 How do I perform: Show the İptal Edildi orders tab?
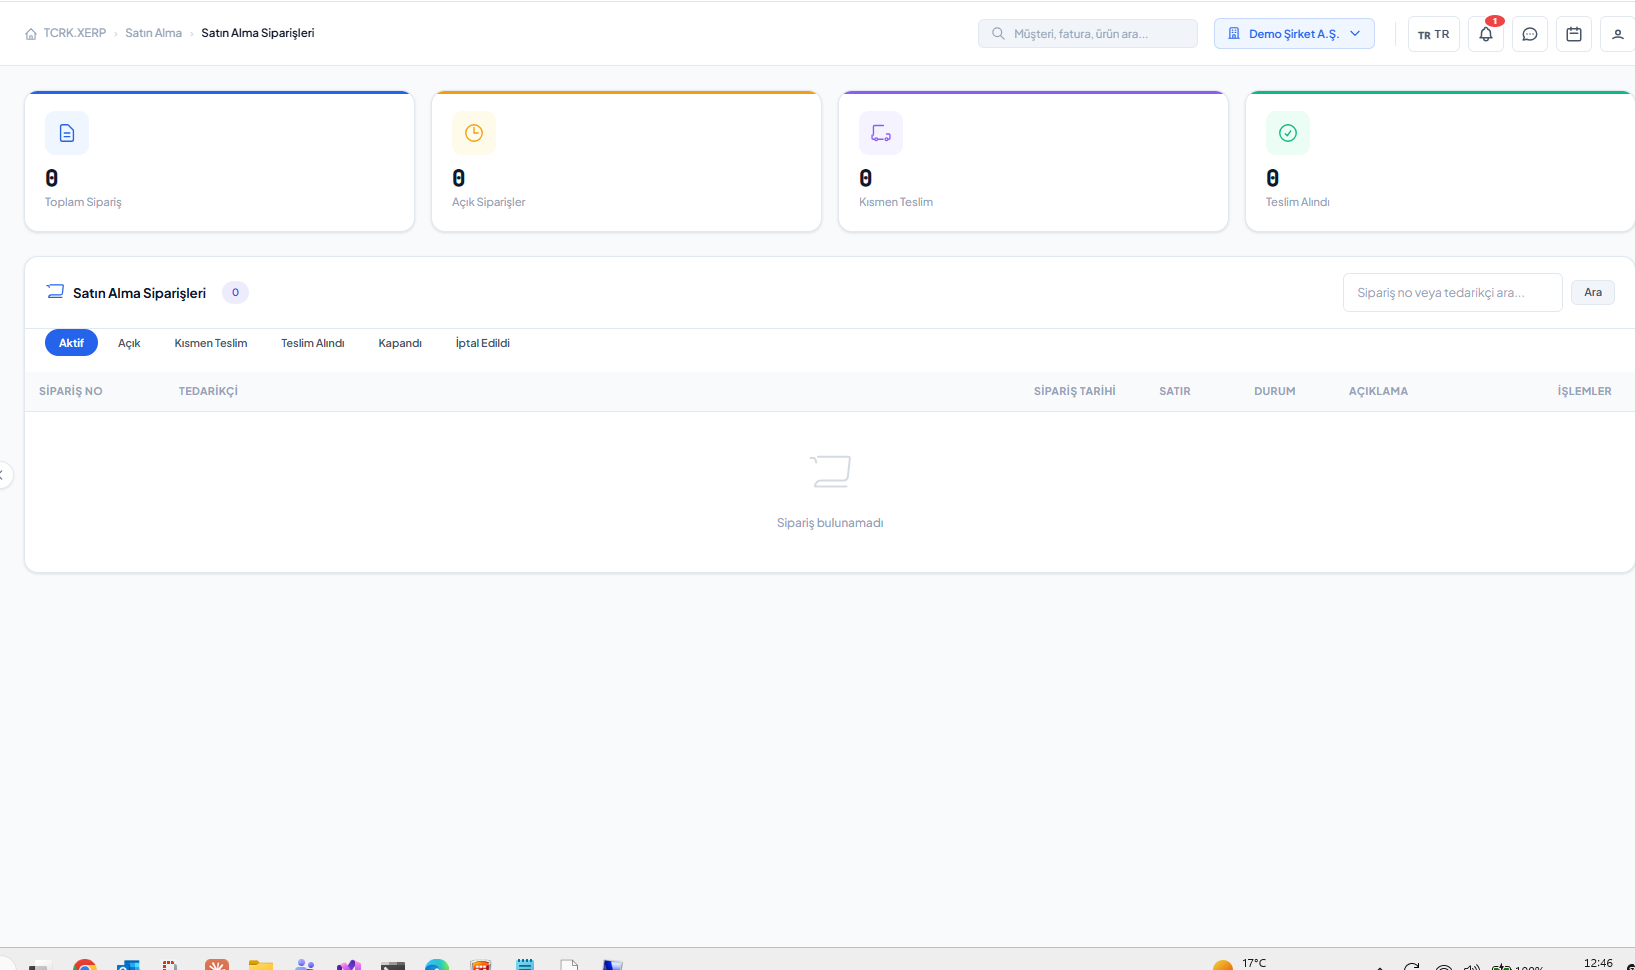coord(483,343)
